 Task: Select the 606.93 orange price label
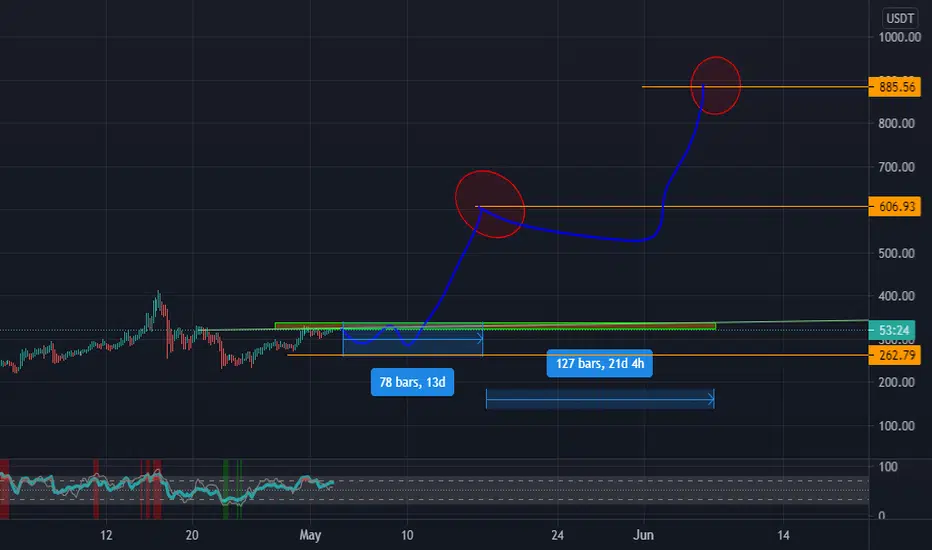[x=895, y=206]
